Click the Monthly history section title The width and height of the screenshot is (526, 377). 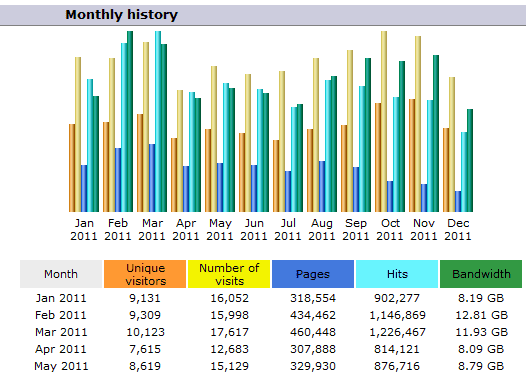point(121,15)
